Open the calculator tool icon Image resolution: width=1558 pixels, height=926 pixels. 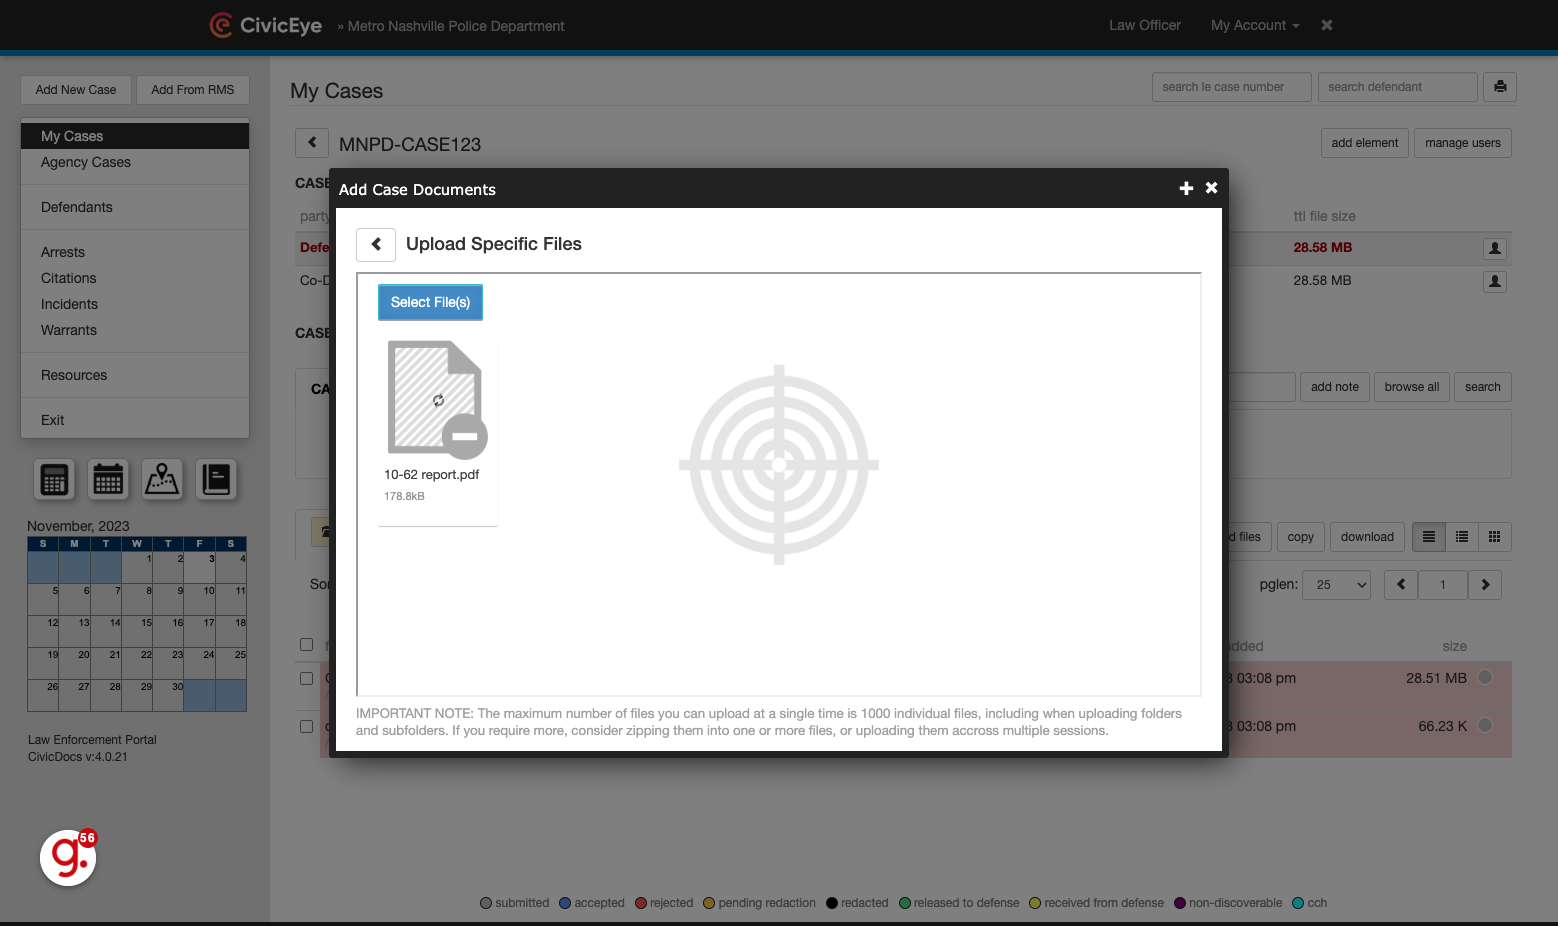55,480
